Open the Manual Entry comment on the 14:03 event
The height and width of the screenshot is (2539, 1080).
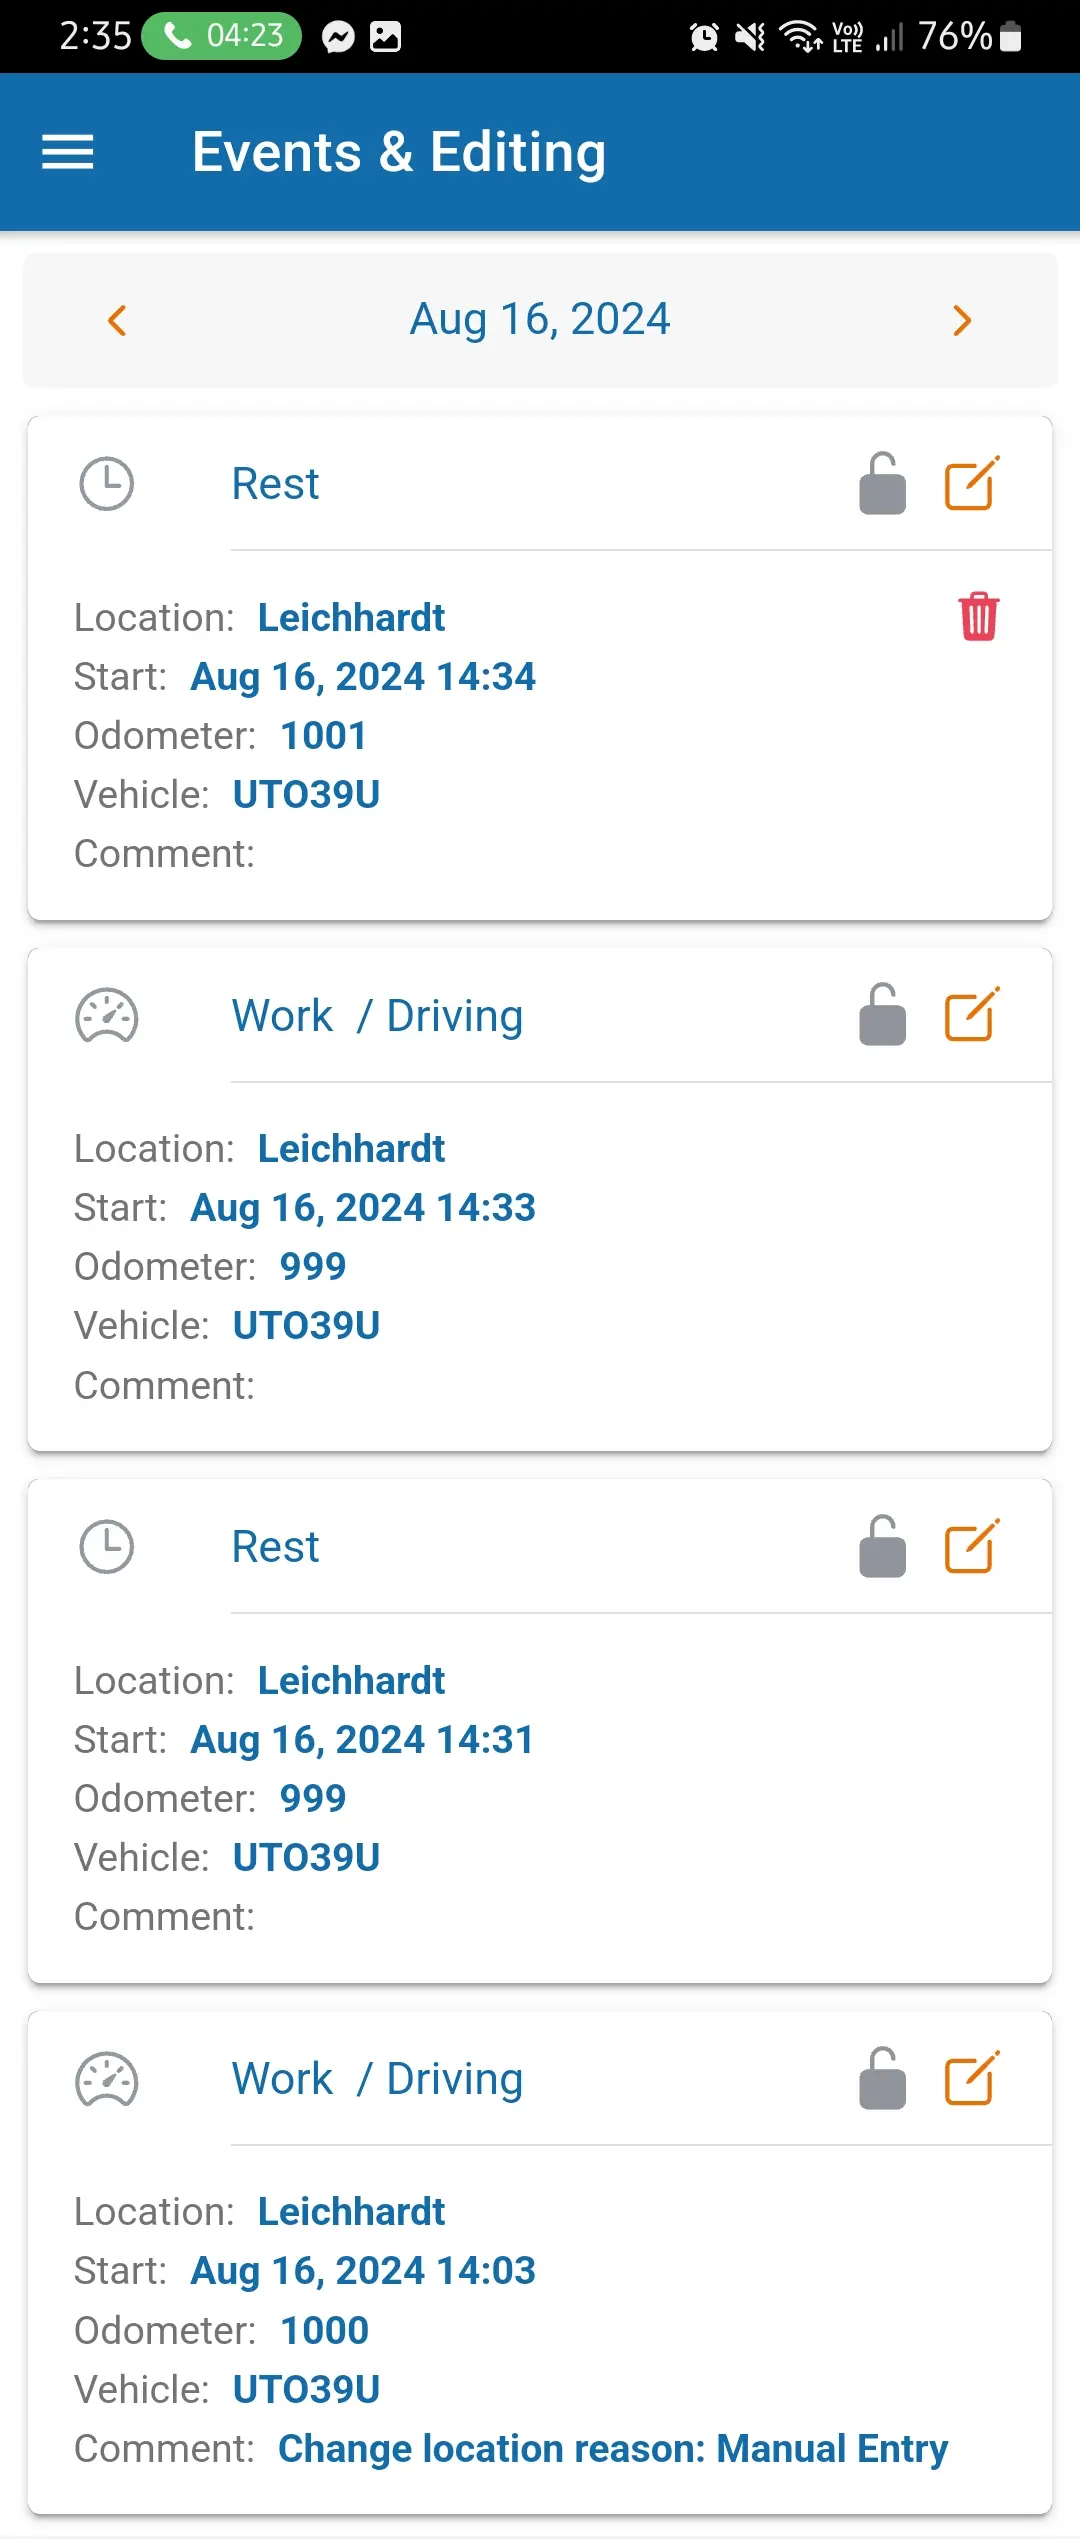pos(612,2449)
